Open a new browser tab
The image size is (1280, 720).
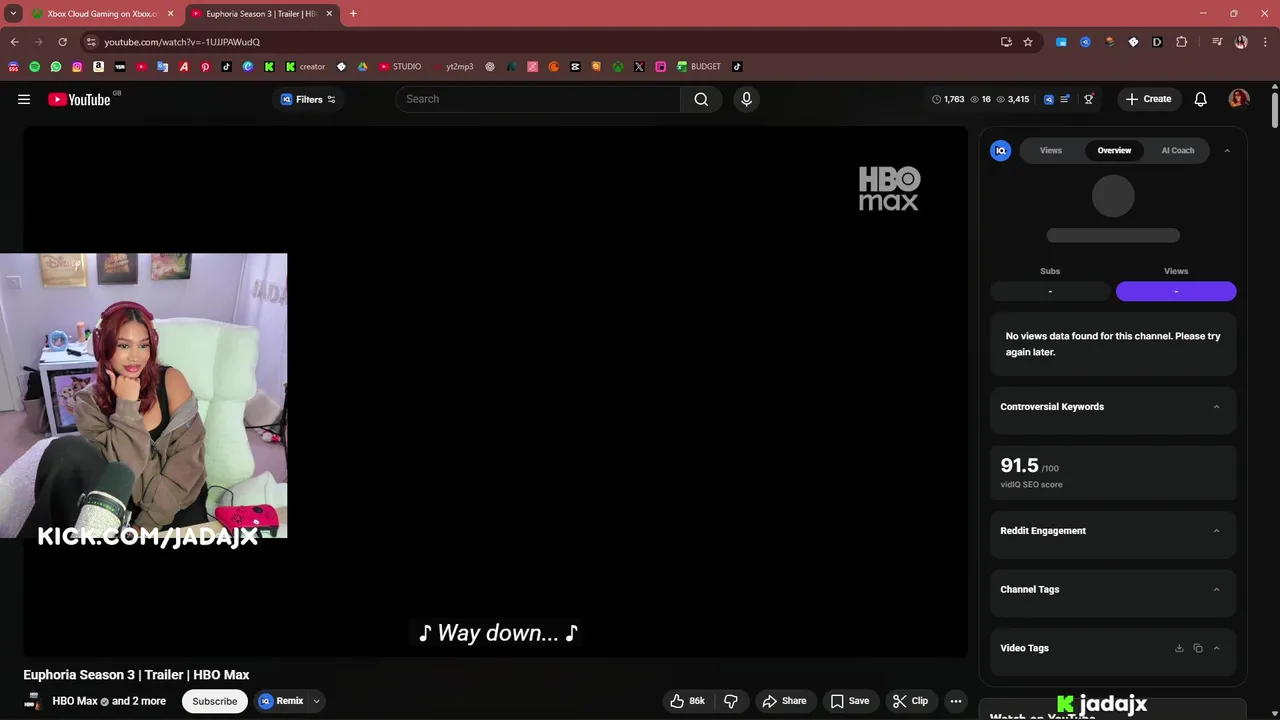point(353,14)
